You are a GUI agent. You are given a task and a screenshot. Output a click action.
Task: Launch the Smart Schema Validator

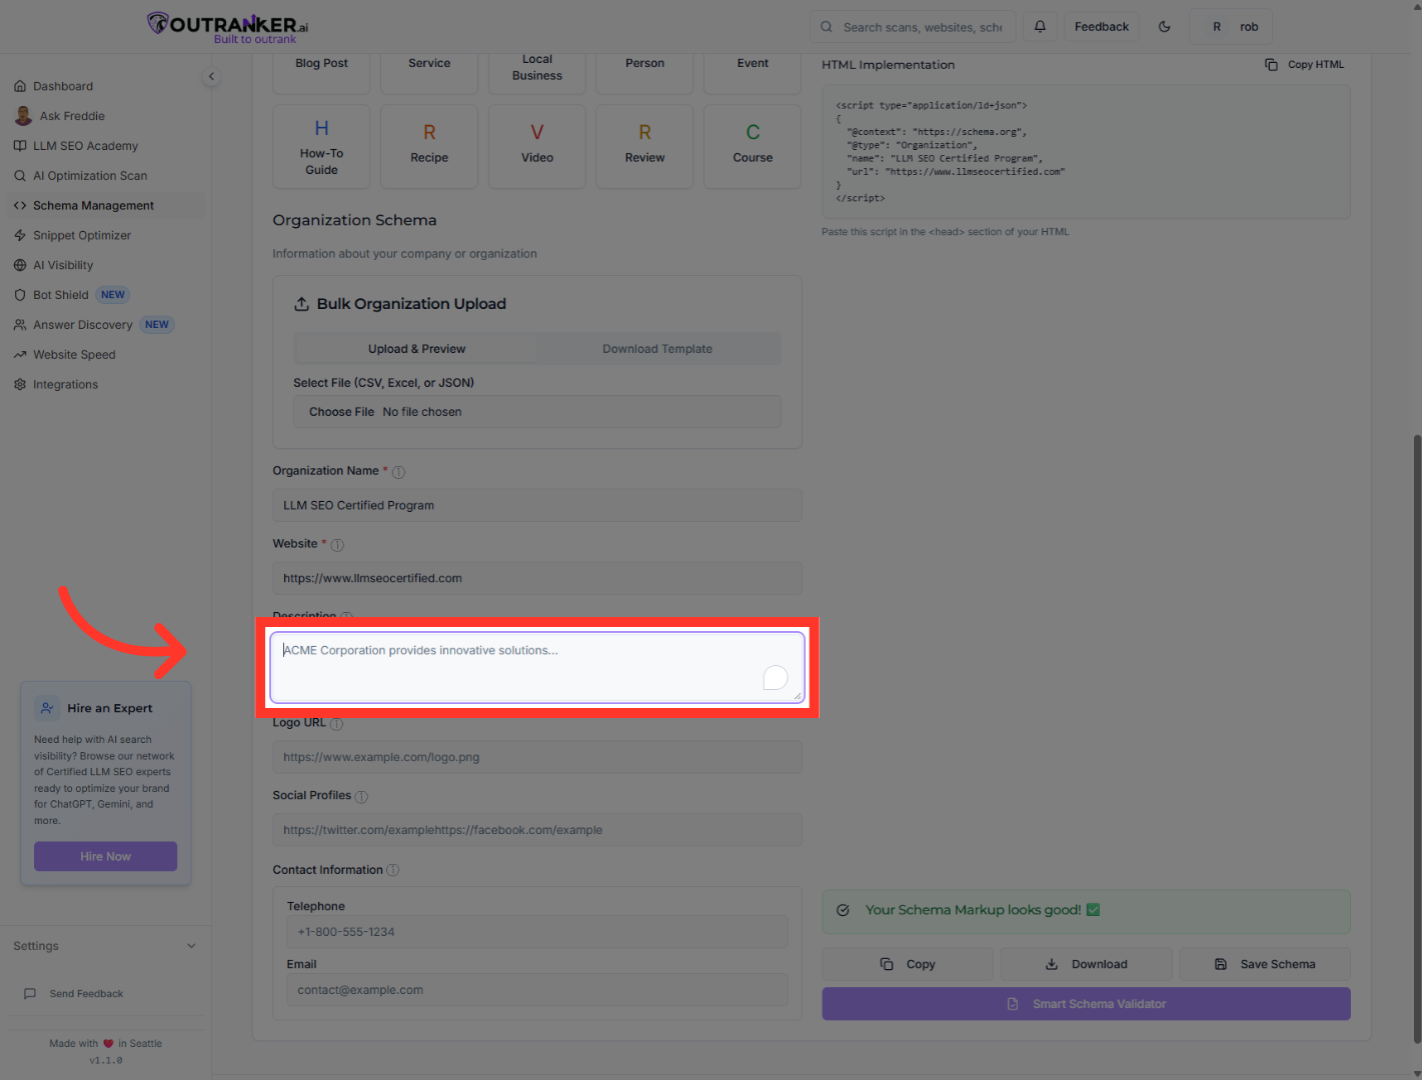(1086, 1004)
